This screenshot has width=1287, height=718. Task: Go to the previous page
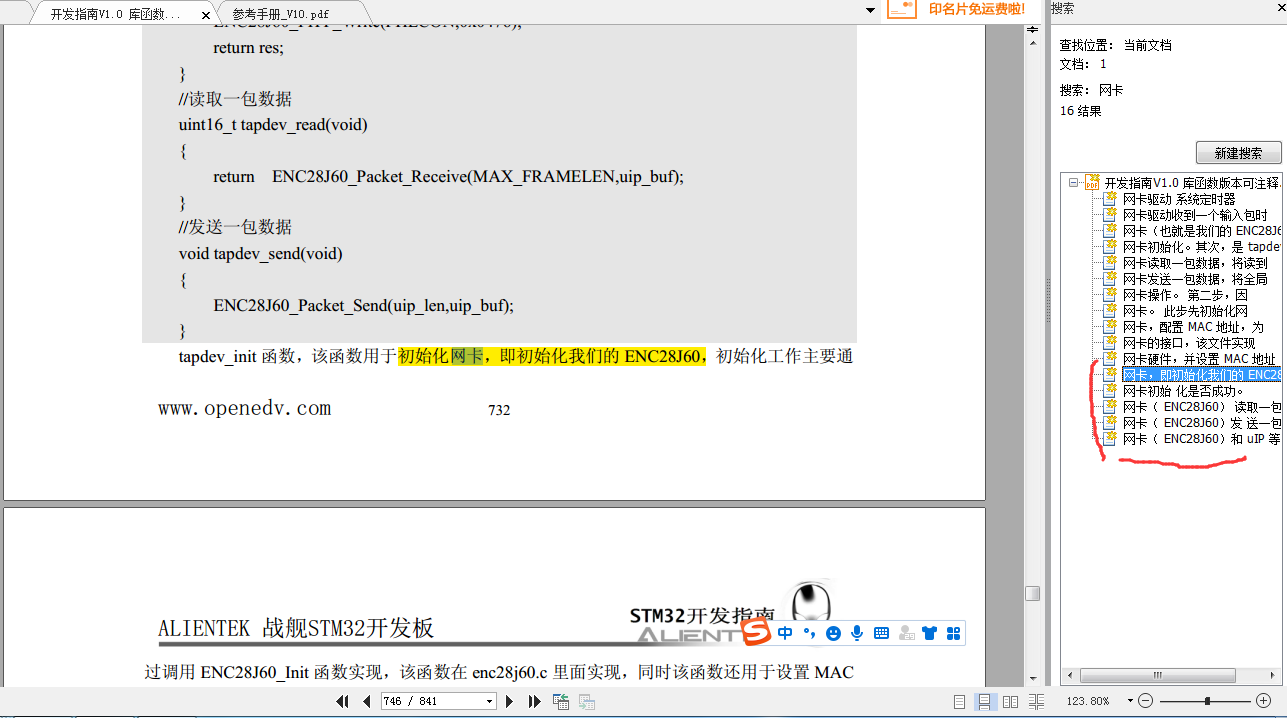coord(367,702)
